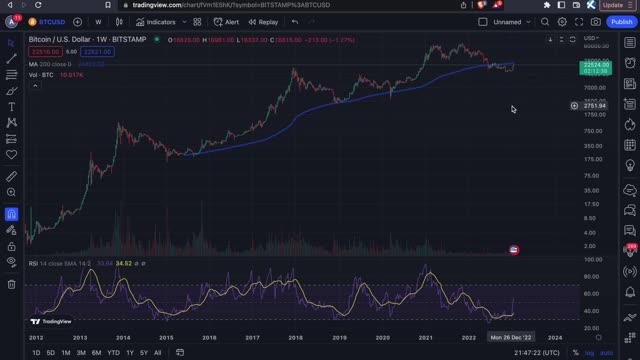Select the 6M date range
This screenshot has height=360, width=640.
pyautogui.click(x=96, y=353)
